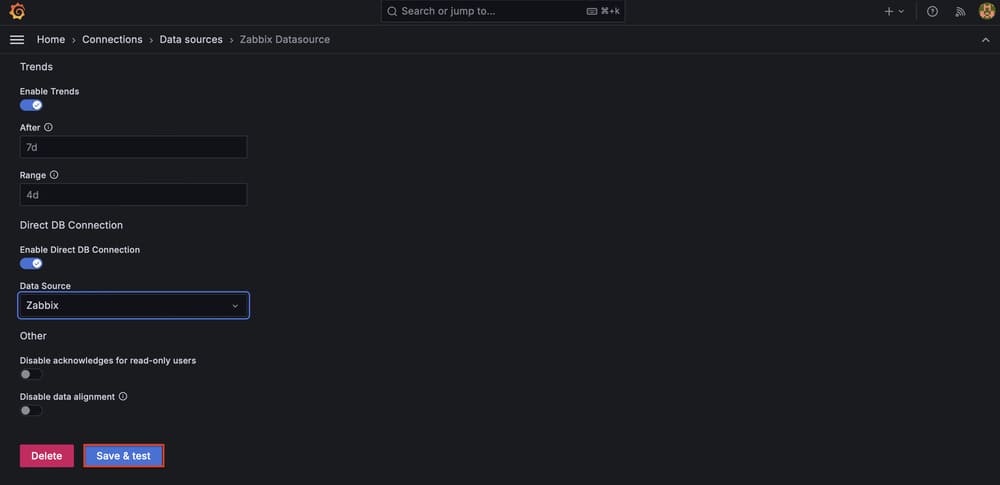This screenshot has width=1000, height=485.
Task: Go to Connections breadcrumb
Action: click(112, 40)
